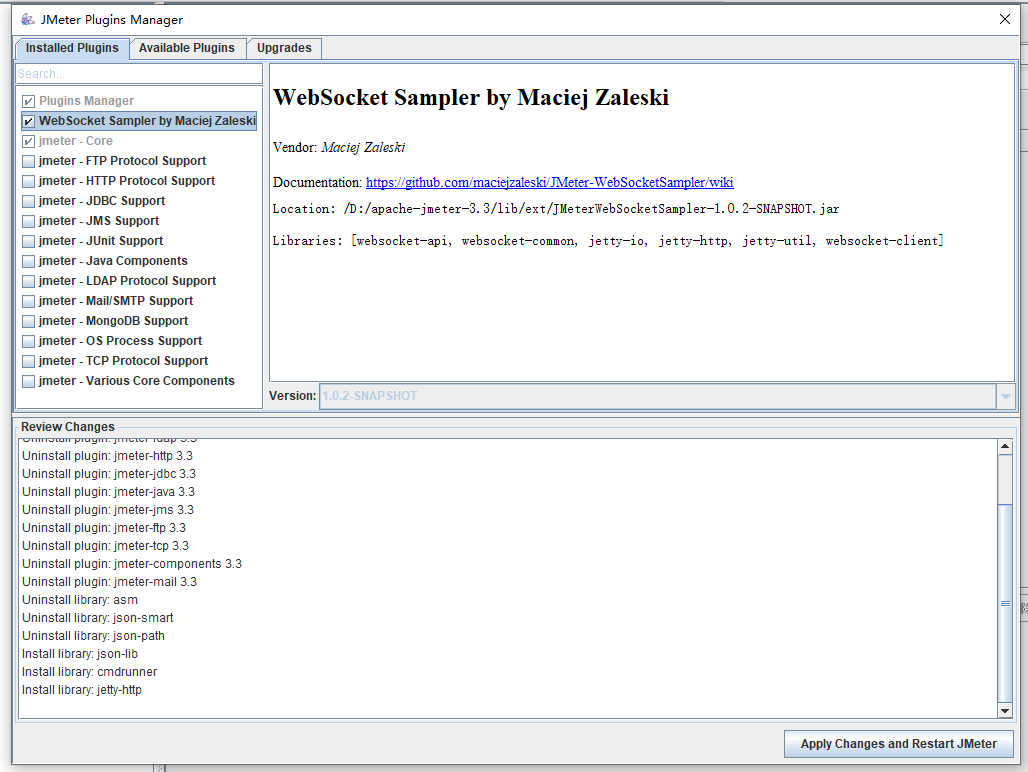Toggle the jmeter - Core checkbox
Image resolution: width=1028 pixels, height=772 pixels.
(x=28, y=141)
